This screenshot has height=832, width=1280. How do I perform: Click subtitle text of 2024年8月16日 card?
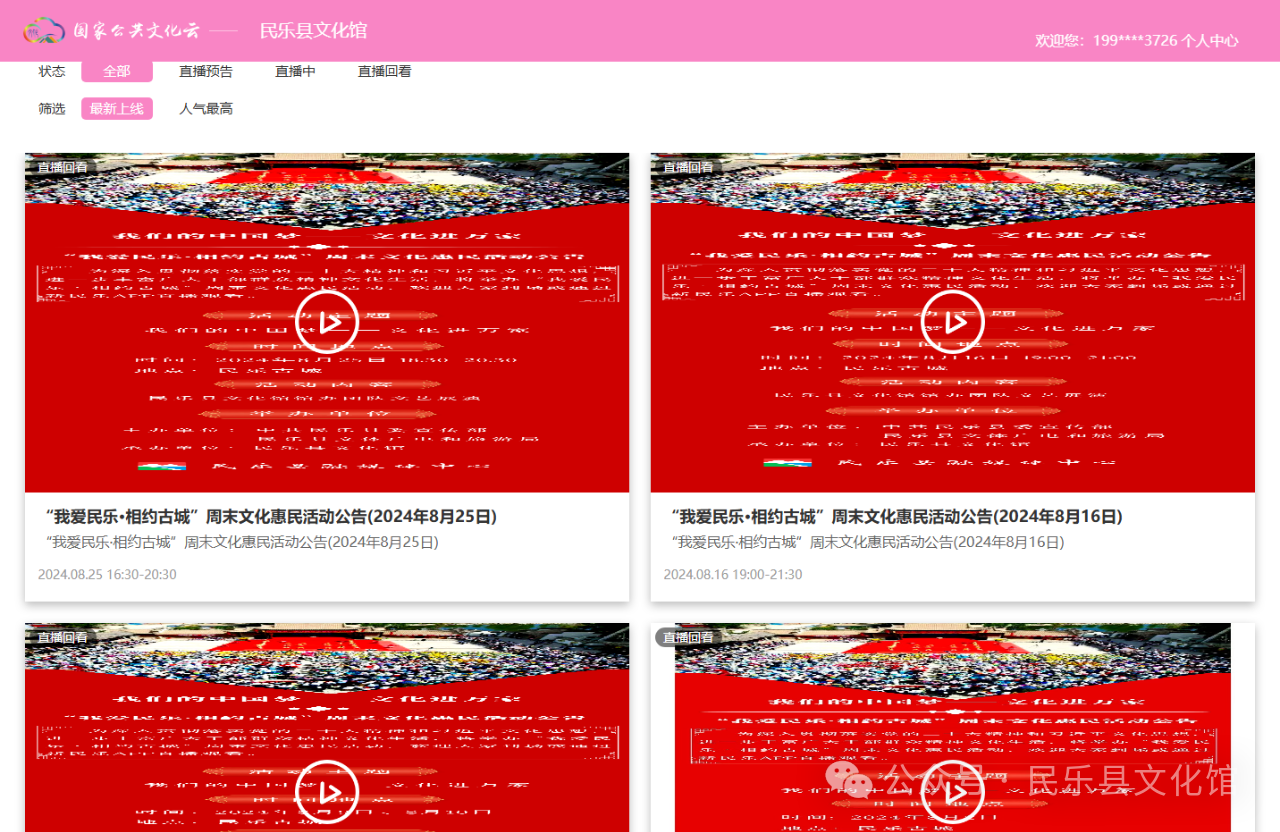click(868, 542)
